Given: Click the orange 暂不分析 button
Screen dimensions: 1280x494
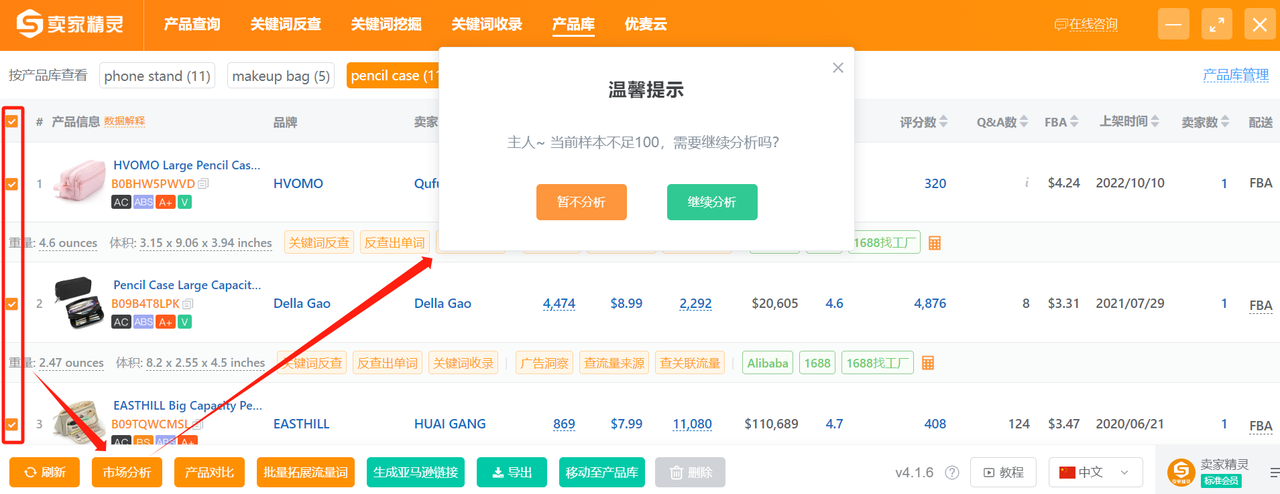Looking at the screenshot, I should pos(581,202).
